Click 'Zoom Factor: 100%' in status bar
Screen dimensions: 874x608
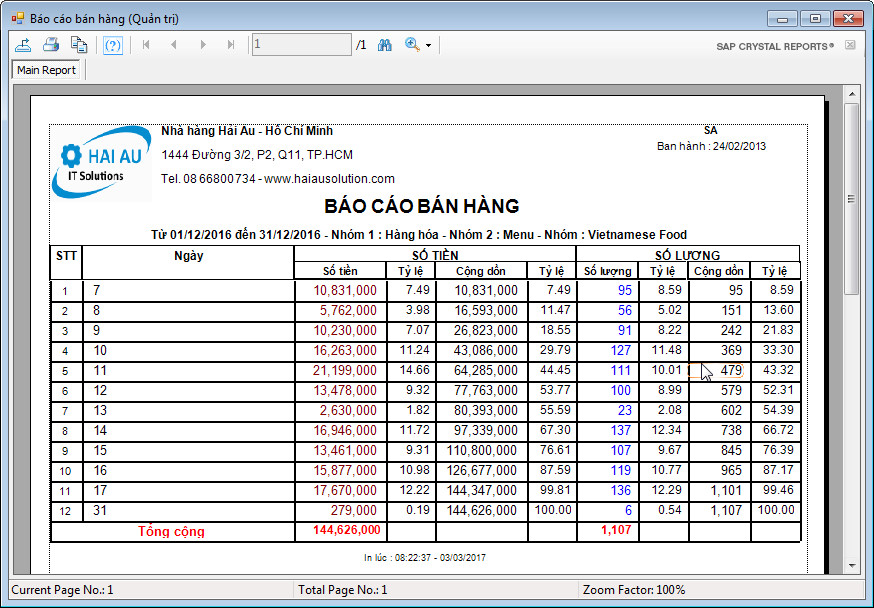click(x=634, y=590)
